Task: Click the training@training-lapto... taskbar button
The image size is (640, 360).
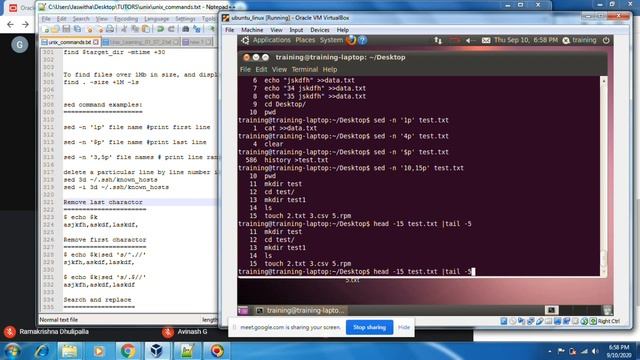Action: (300, 311)
